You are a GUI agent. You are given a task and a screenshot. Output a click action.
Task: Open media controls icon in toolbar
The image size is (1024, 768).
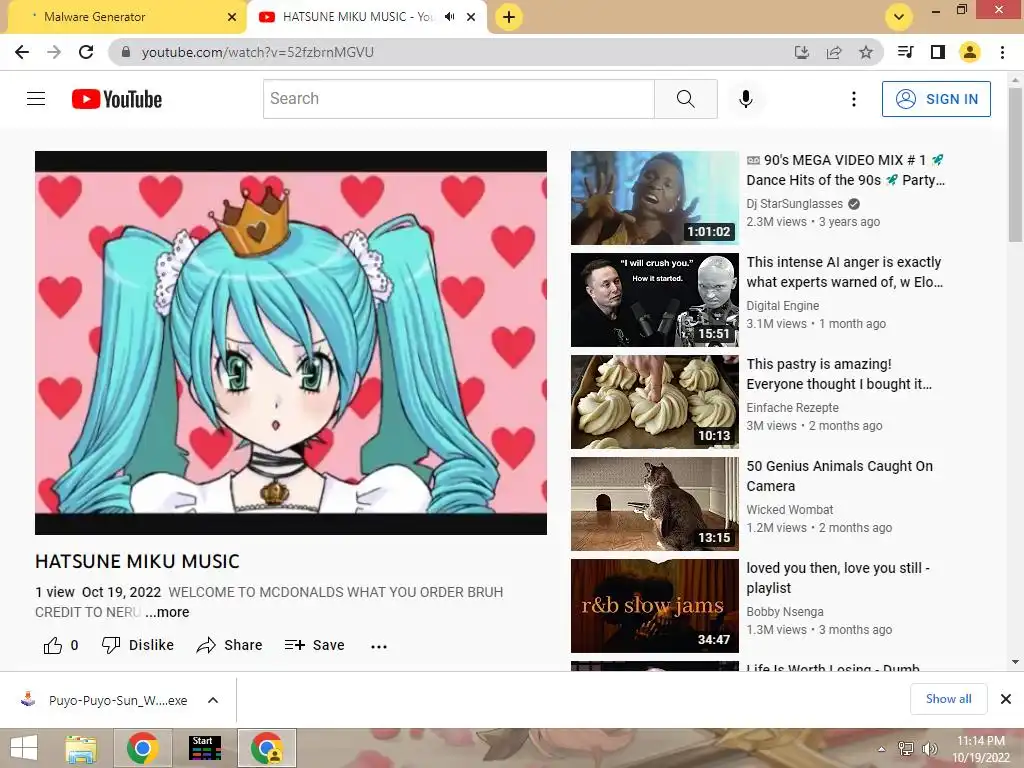(905, 52)
